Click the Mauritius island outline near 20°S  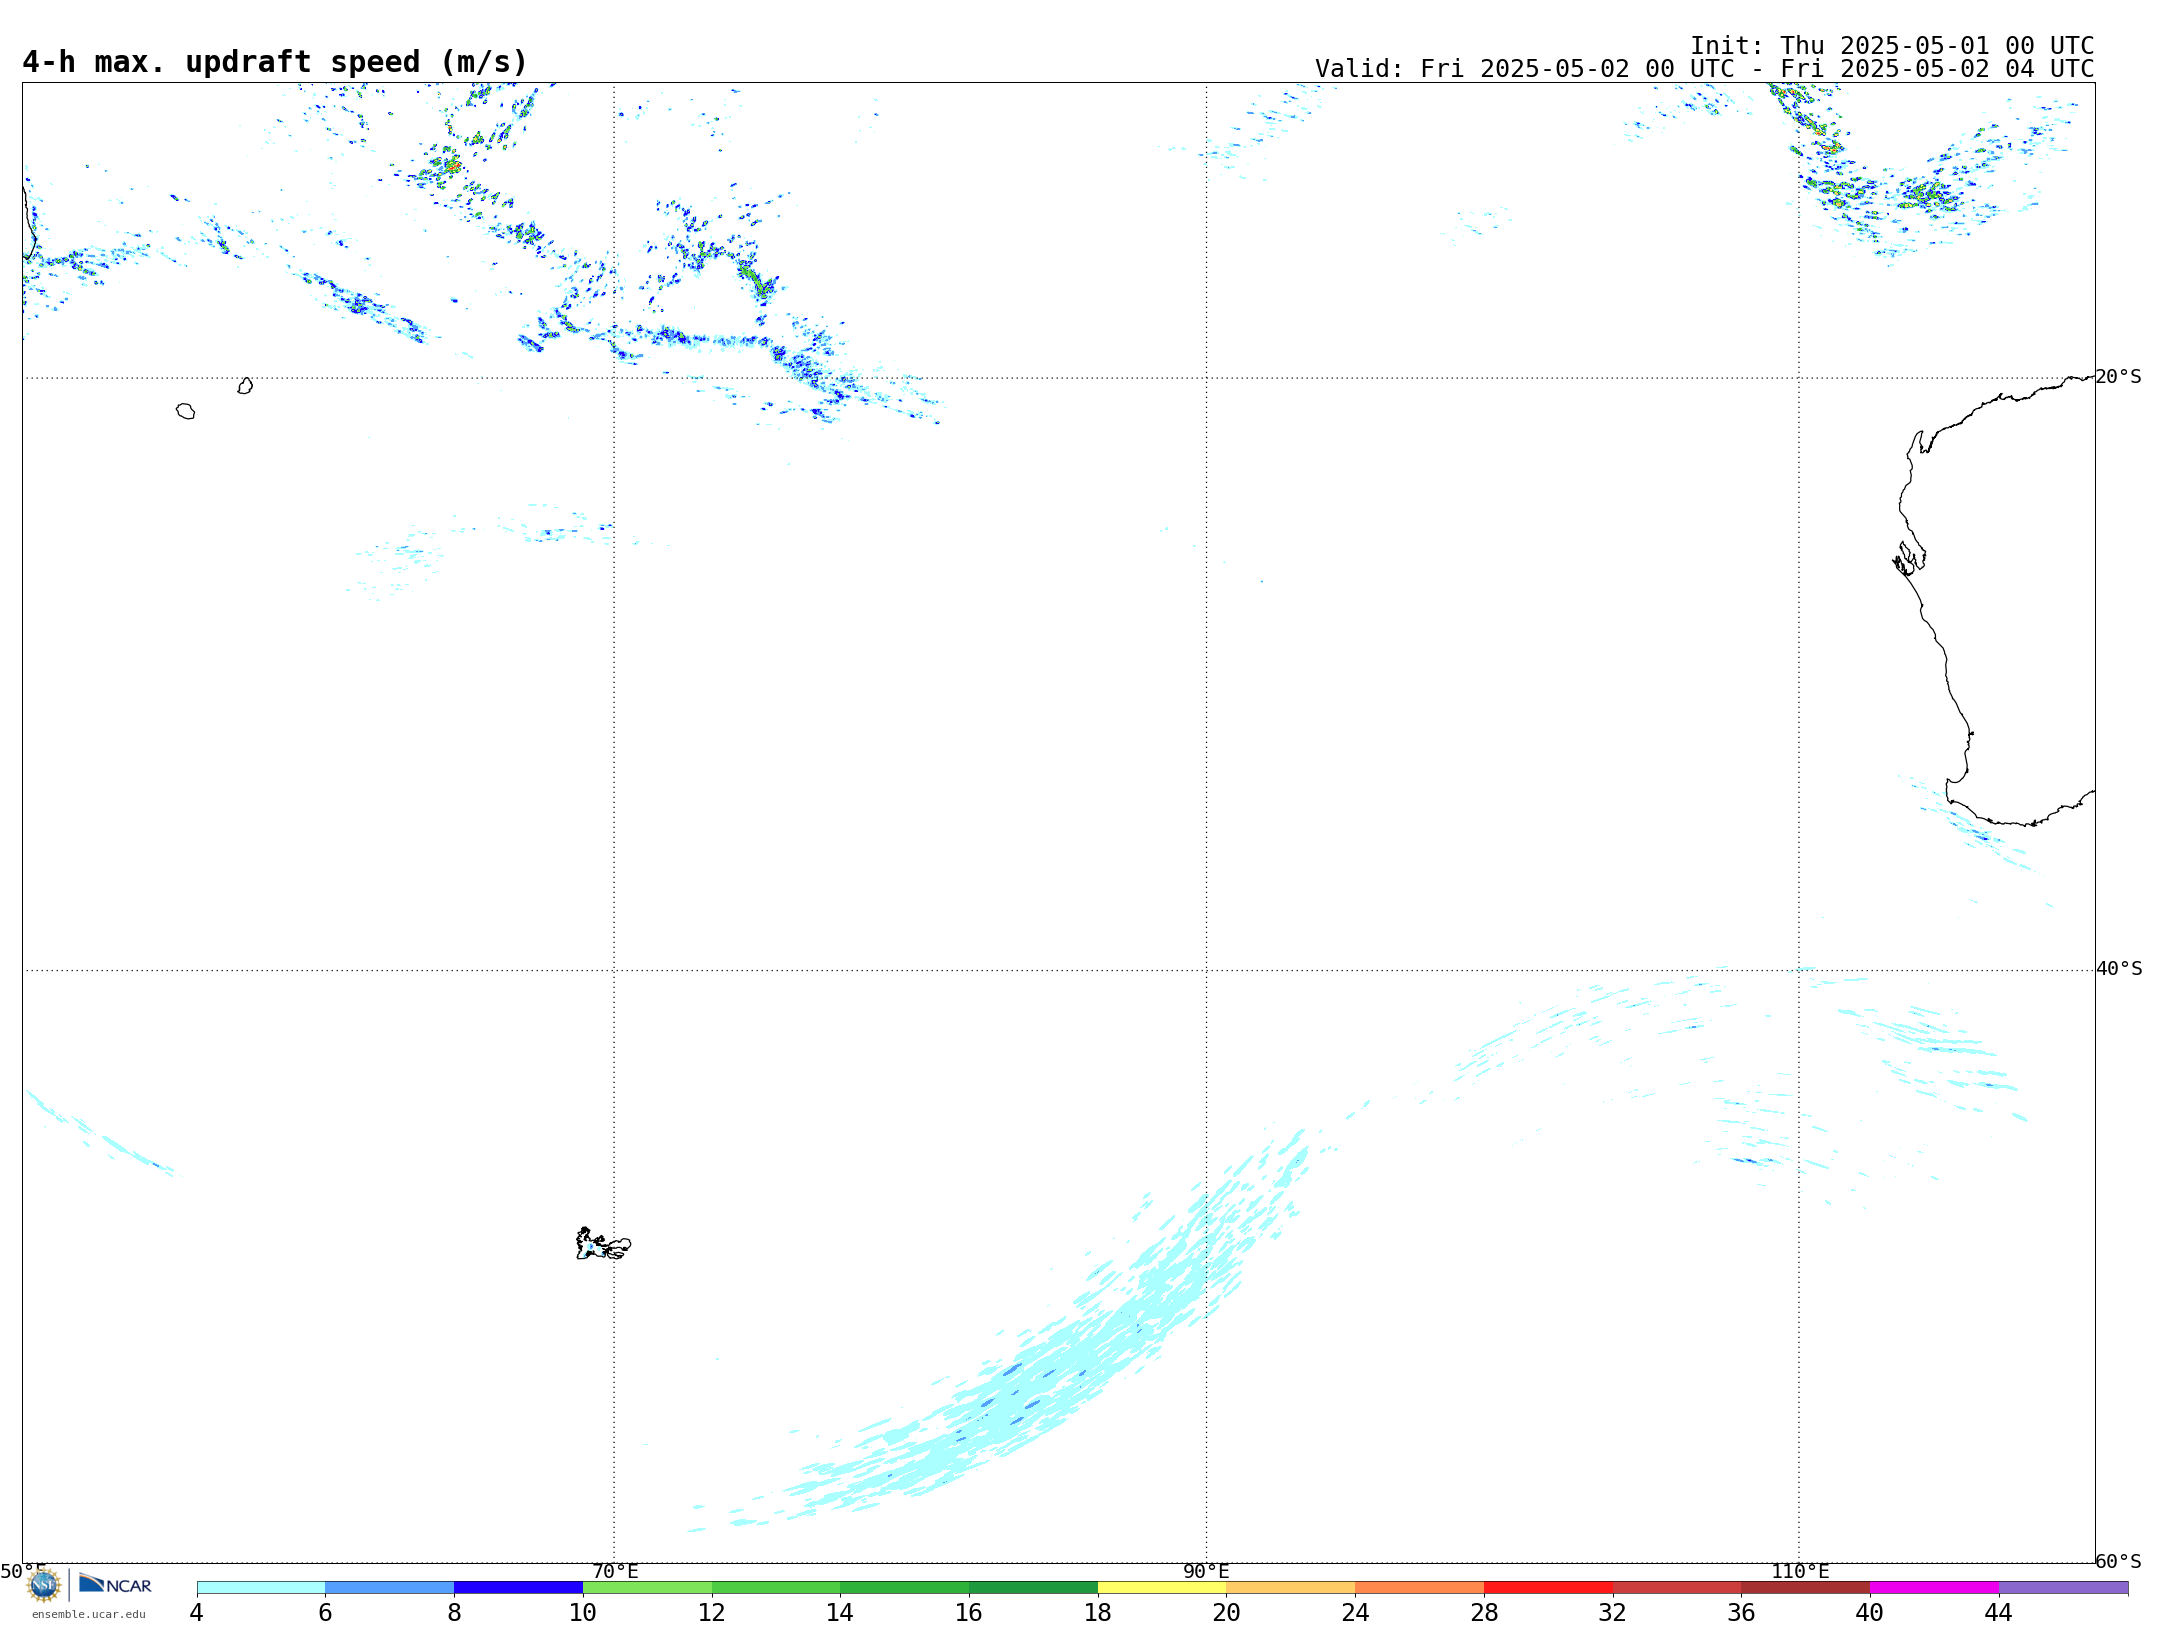point(245,386)
